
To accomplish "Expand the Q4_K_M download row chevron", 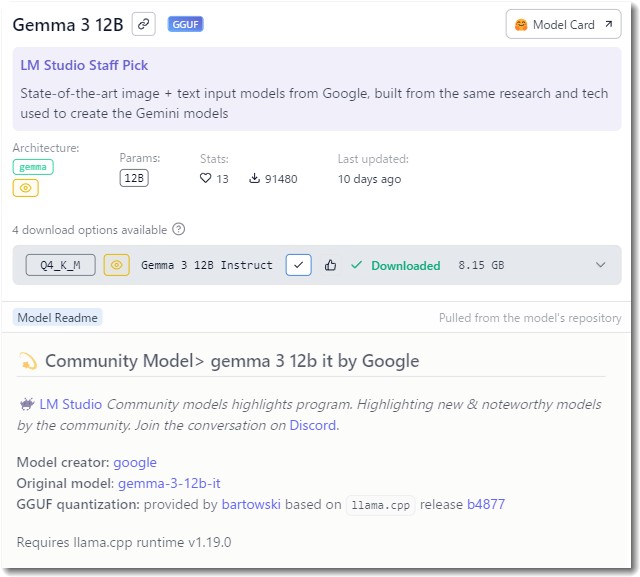I will pos(600,265).
